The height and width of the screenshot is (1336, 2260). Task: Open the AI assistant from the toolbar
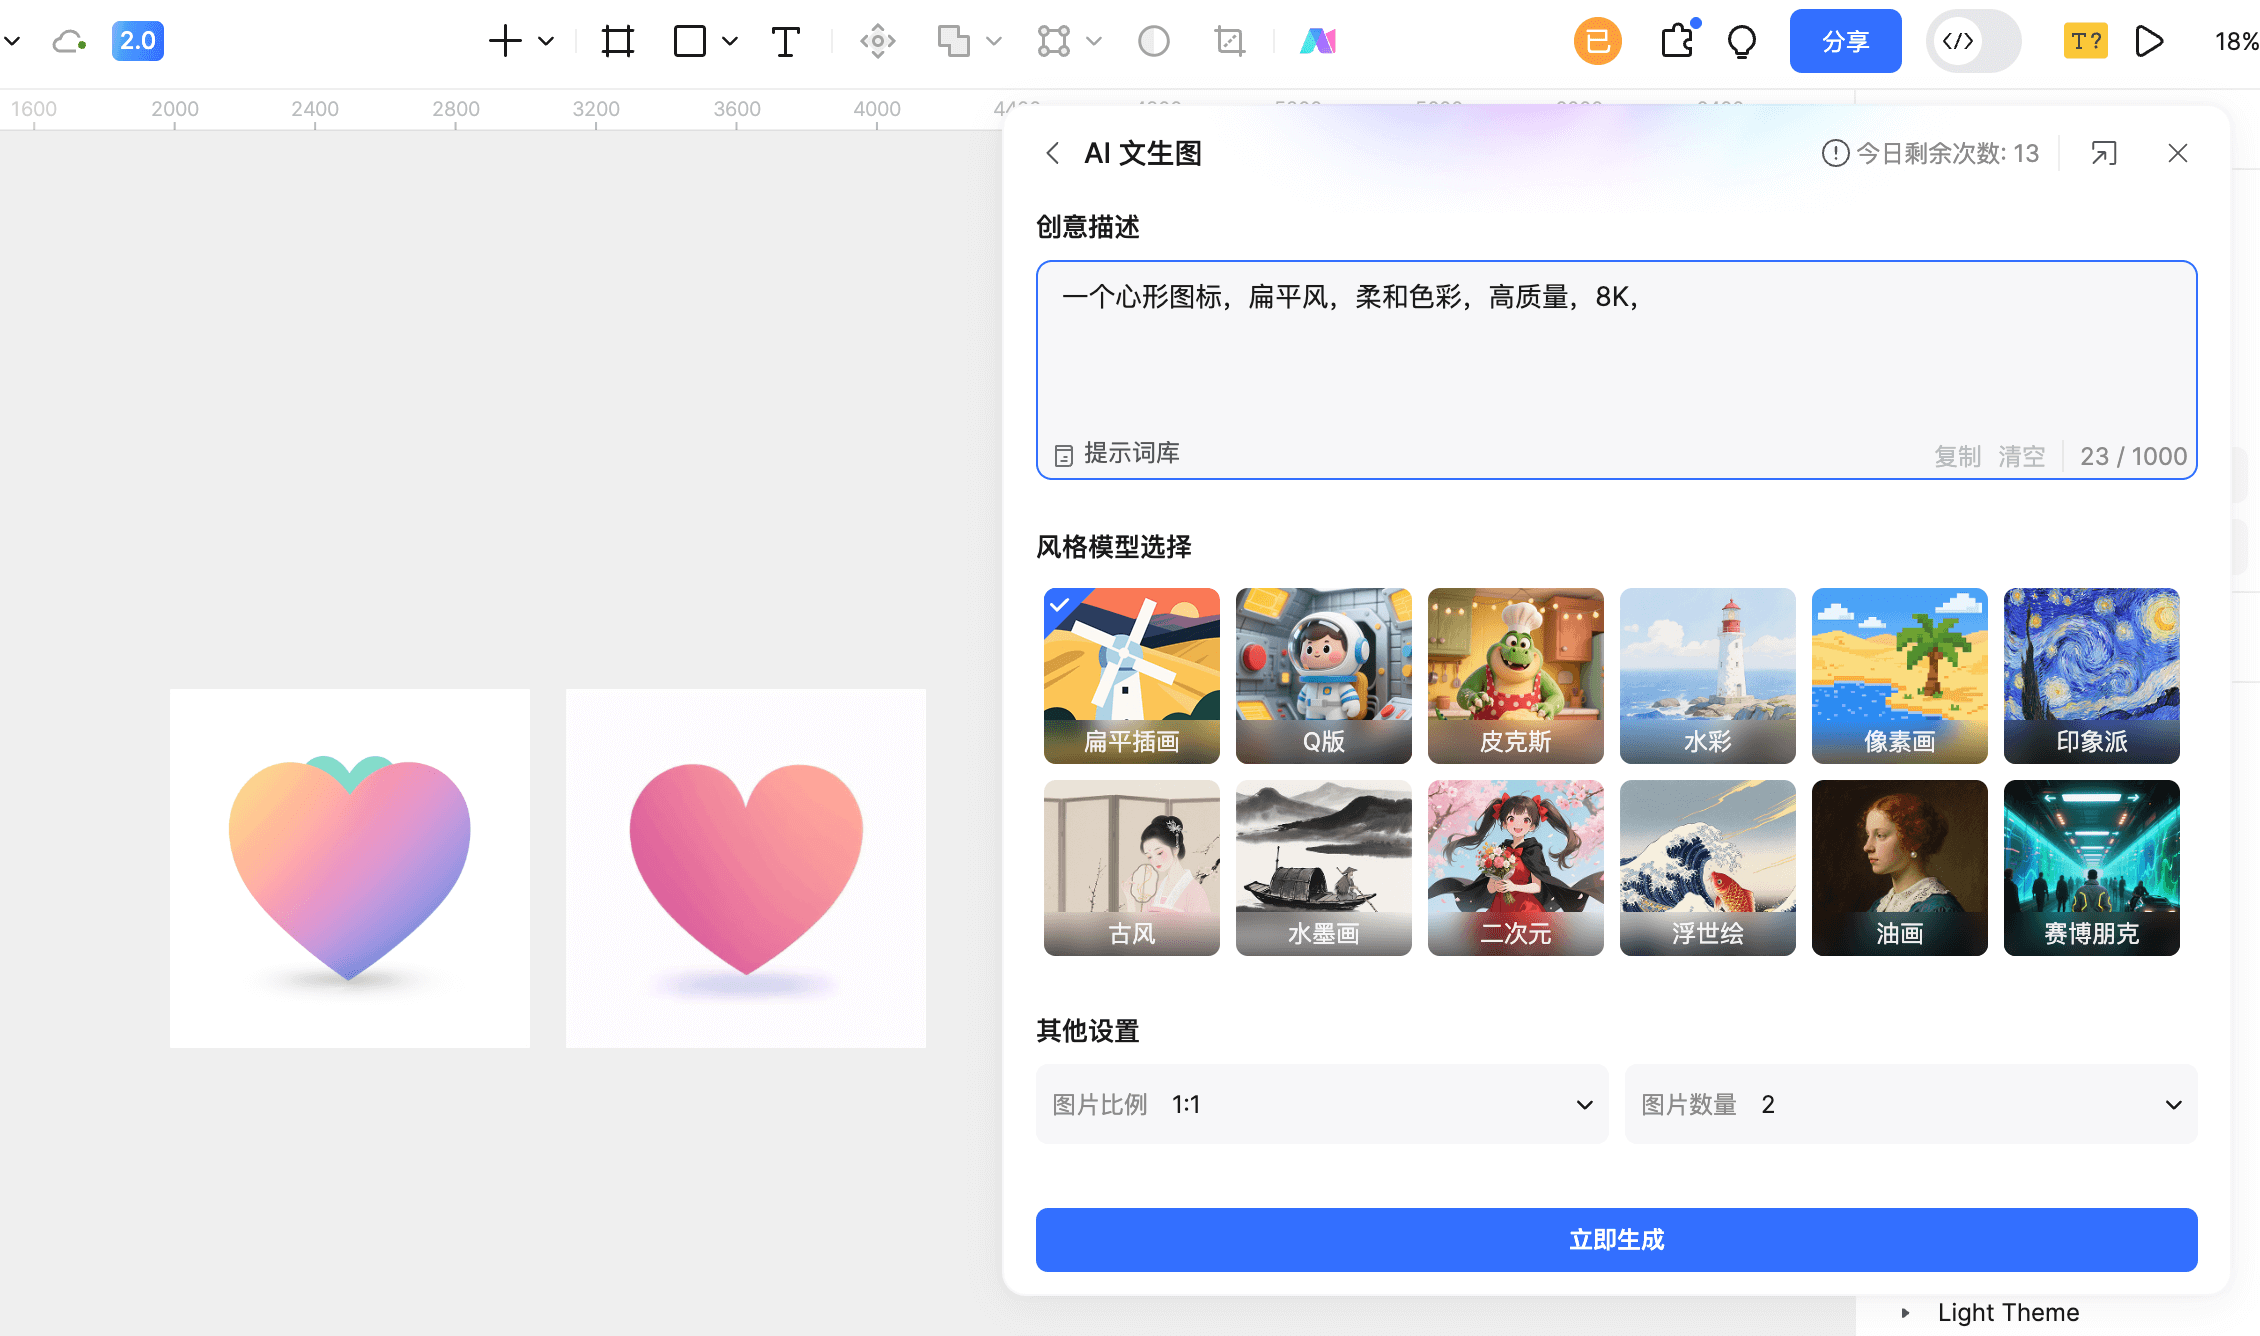pyautogui.click(x=1319, y=41)
